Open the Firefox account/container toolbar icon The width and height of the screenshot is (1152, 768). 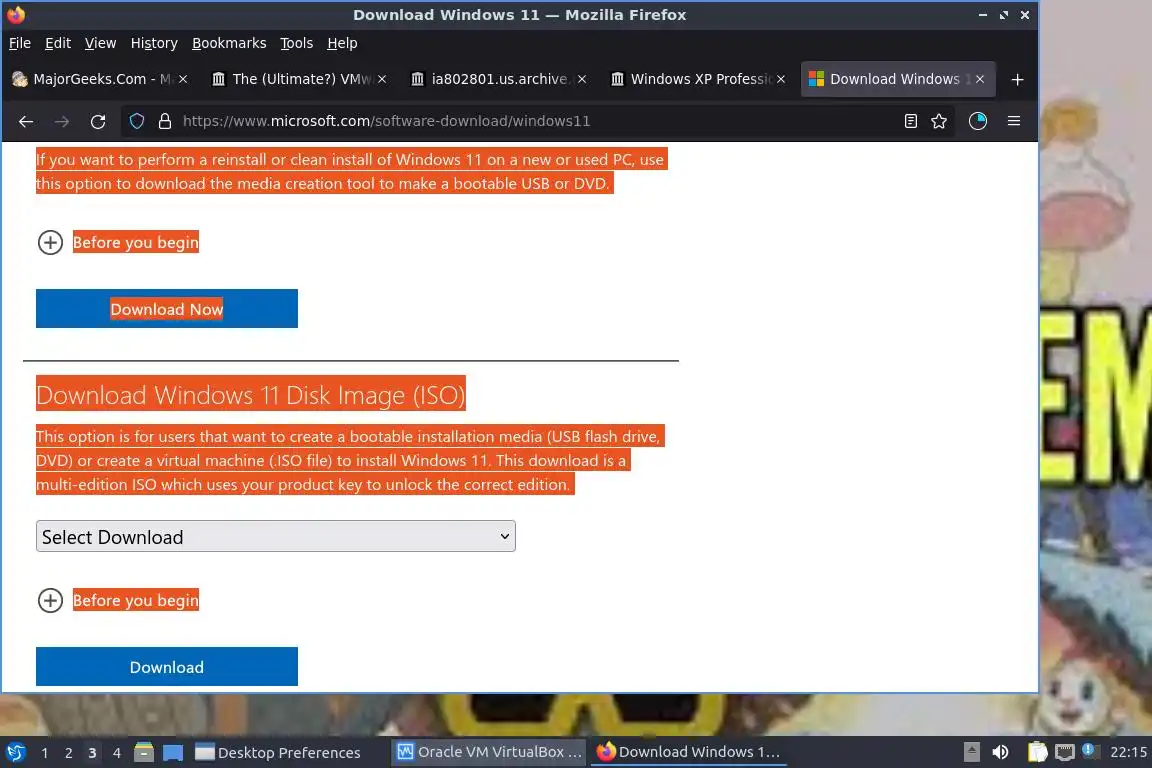pyautogui.click(x=977, y=121)
